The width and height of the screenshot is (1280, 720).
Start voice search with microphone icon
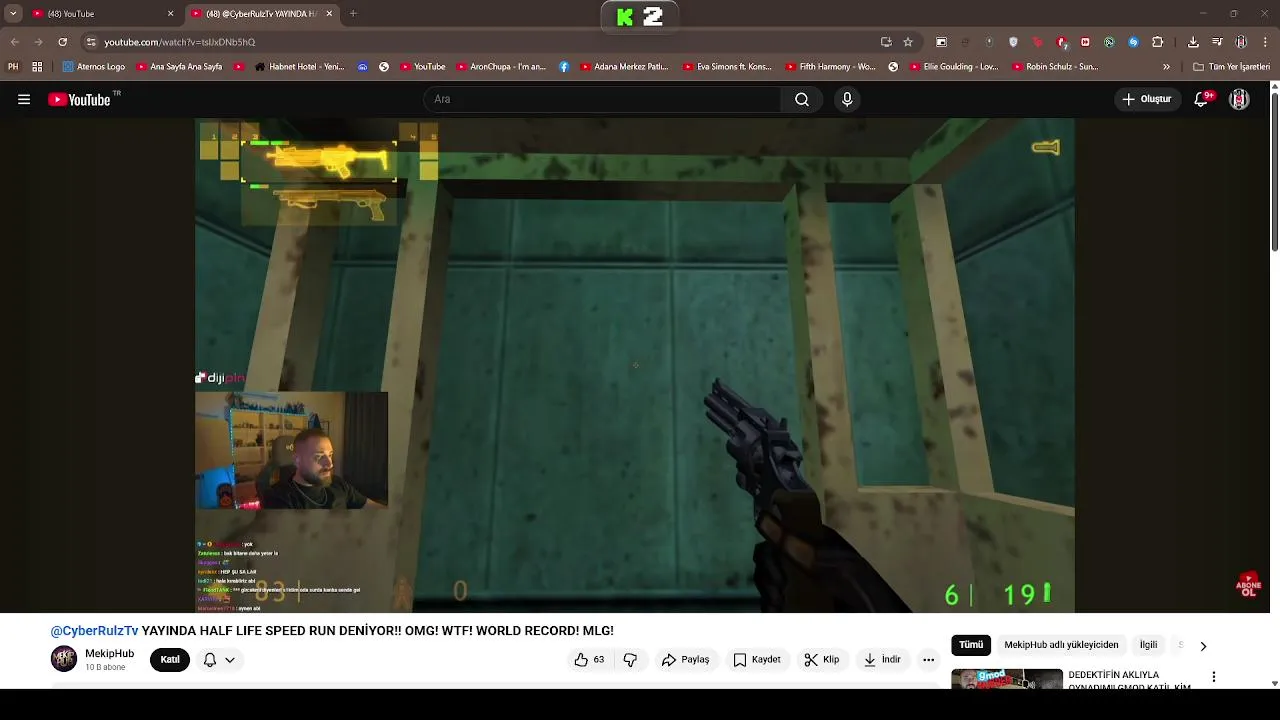847,99
